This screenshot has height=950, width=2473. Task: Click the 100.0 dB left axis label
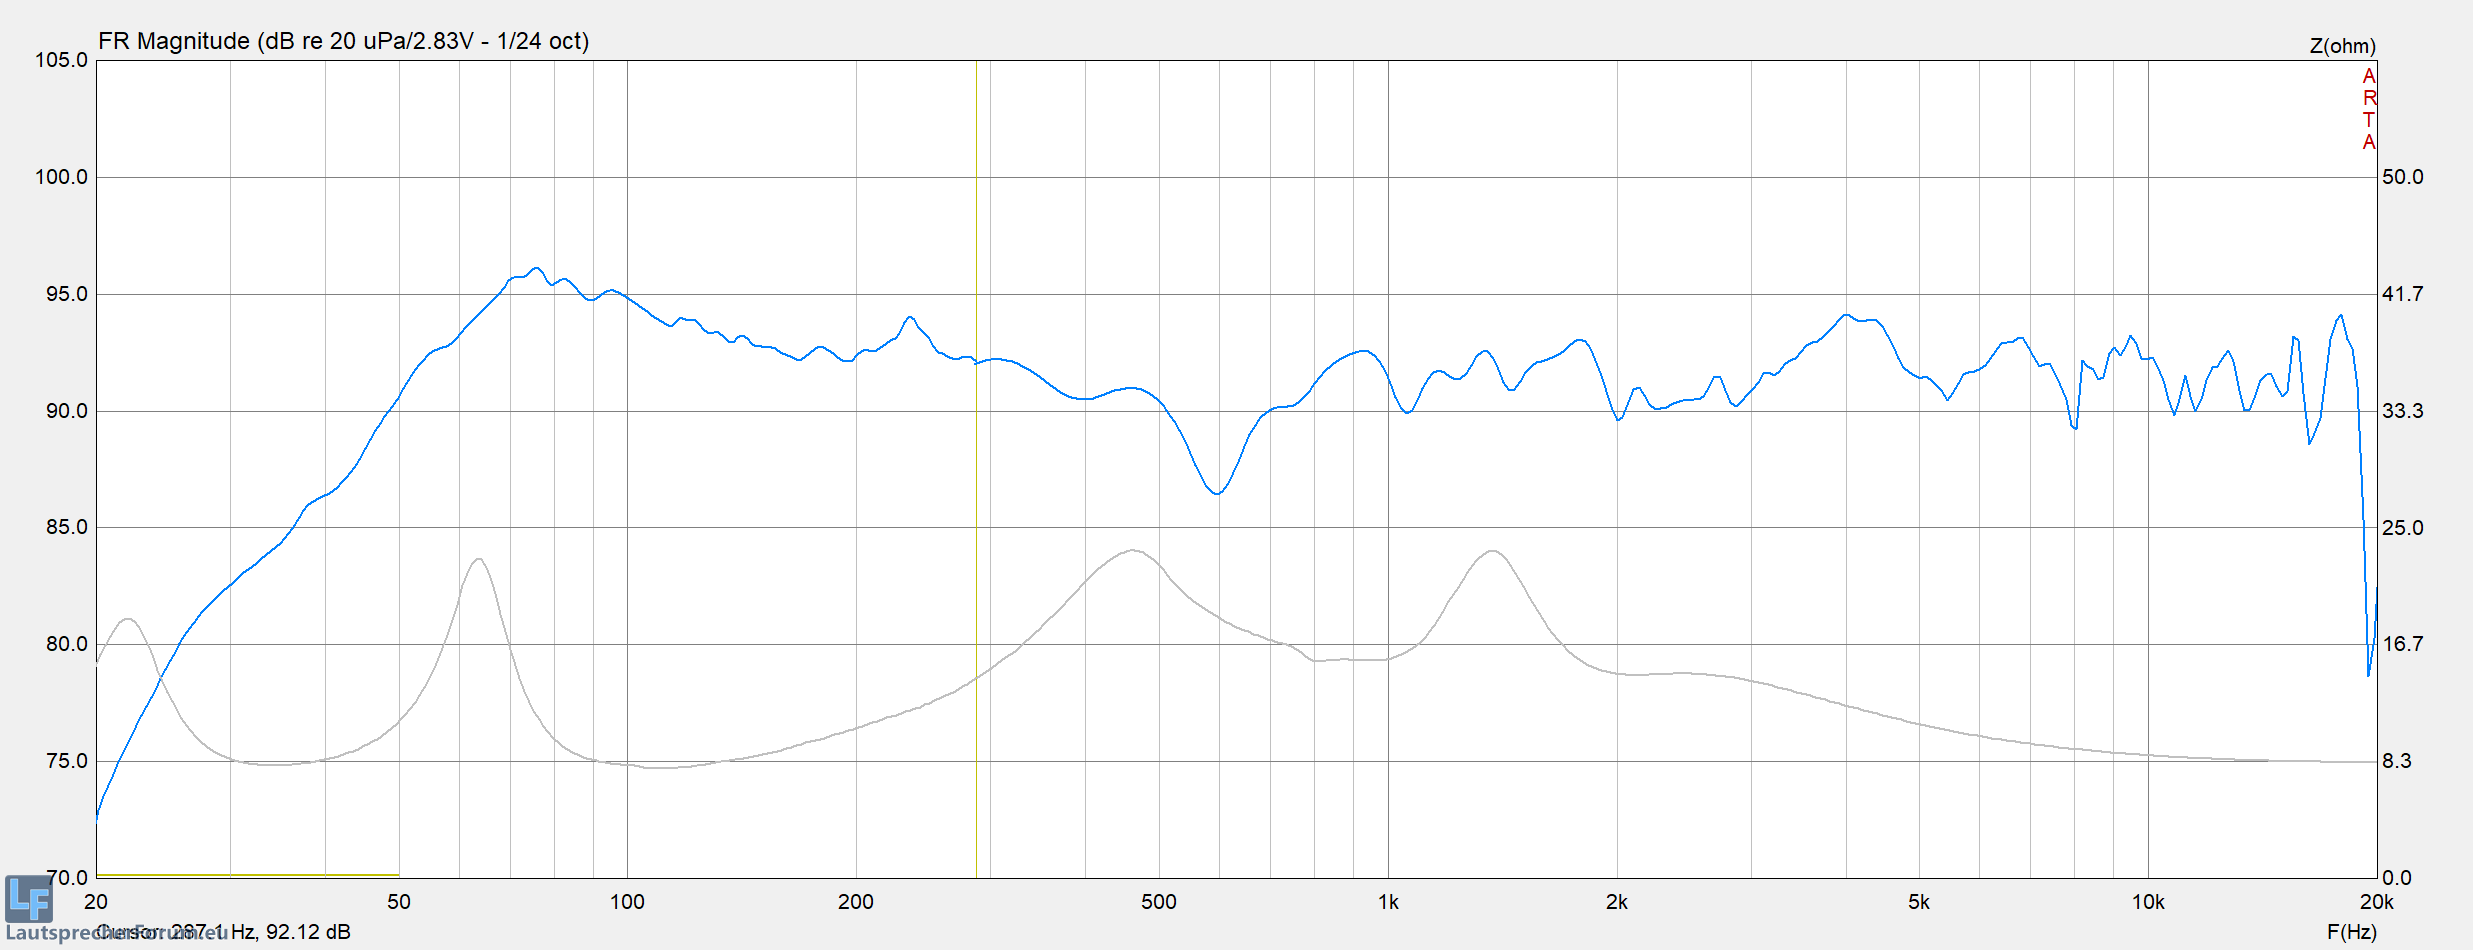click(62, 177)
